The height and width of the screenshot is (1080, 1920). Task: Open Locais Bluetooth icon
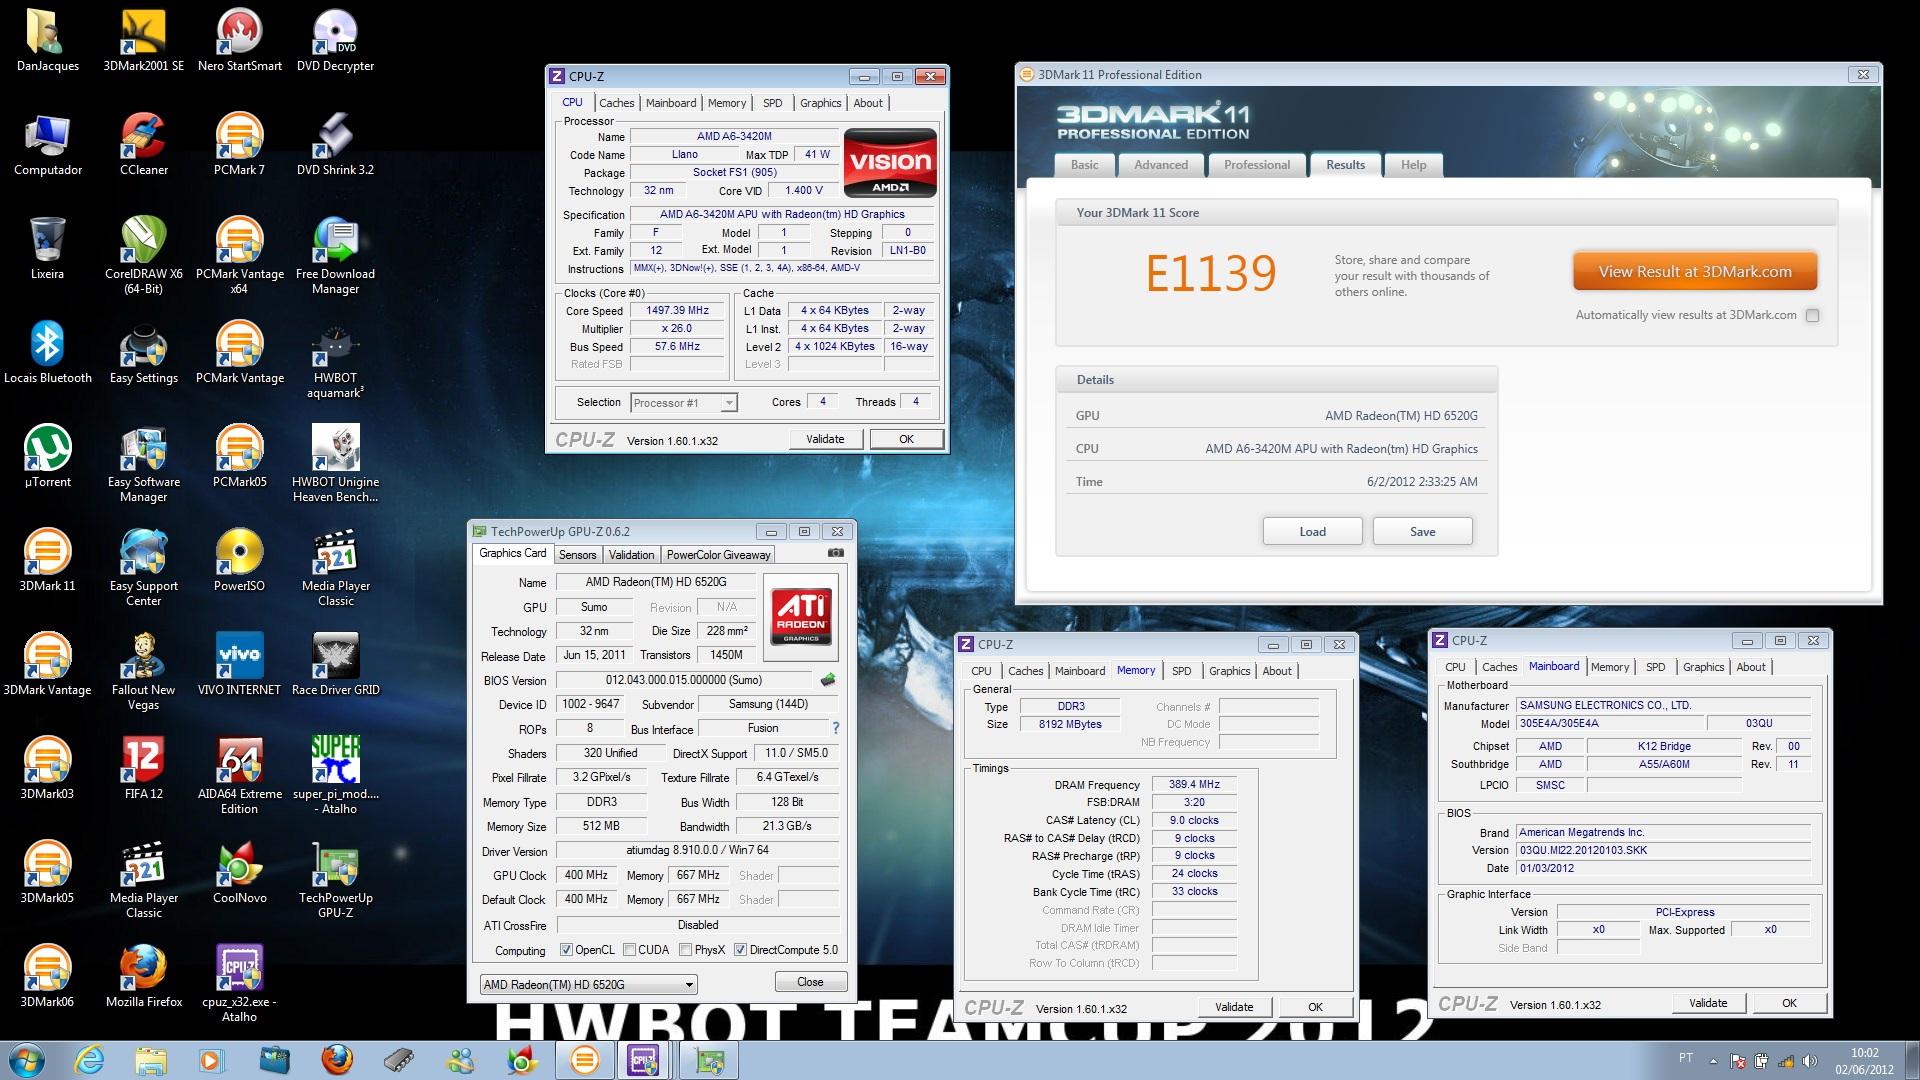tap(47, 352)
